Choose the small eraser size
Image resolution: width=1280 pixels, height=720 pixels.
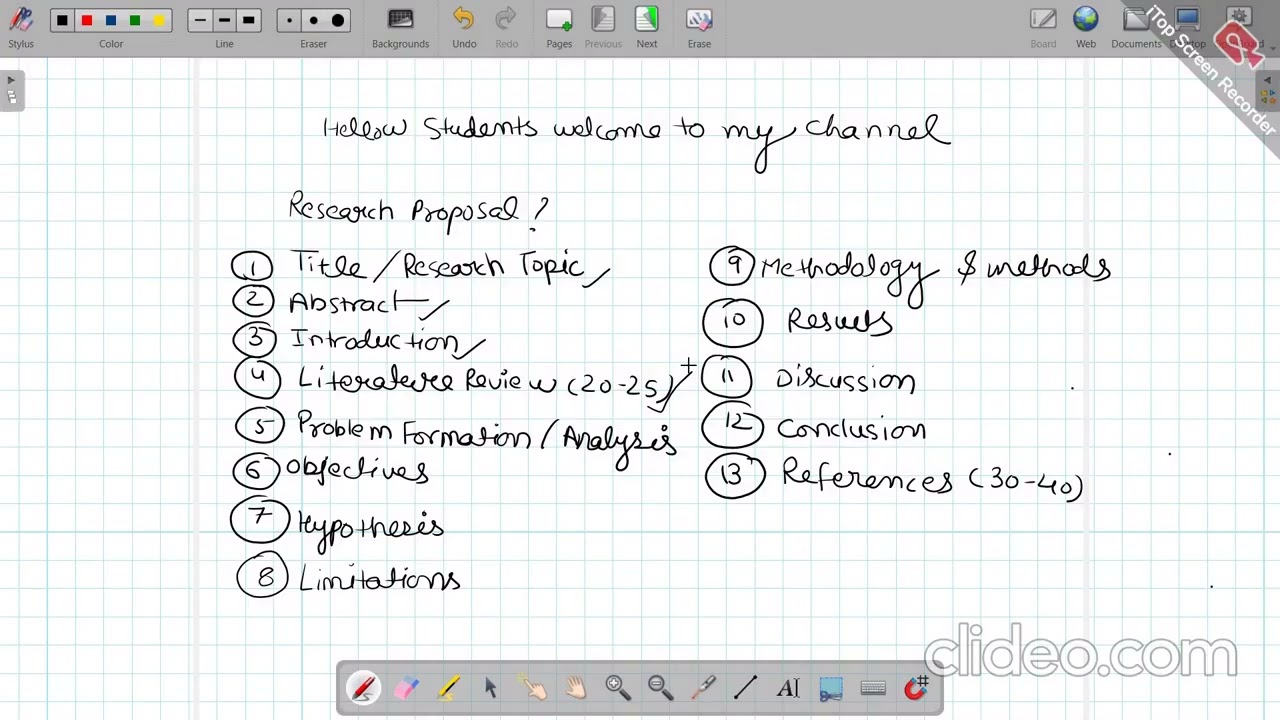point(289,20)
